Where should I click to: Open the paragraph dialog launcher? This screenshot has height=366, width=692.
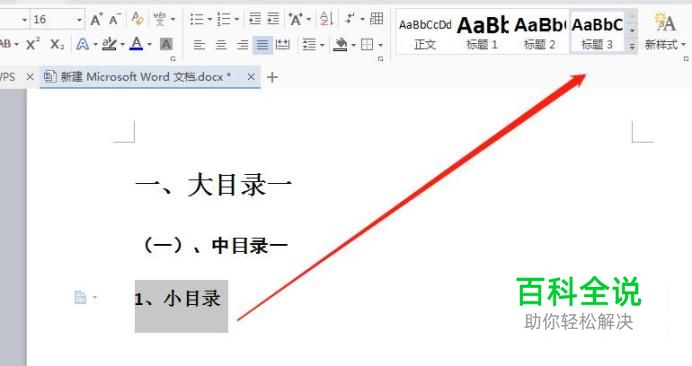380,58
